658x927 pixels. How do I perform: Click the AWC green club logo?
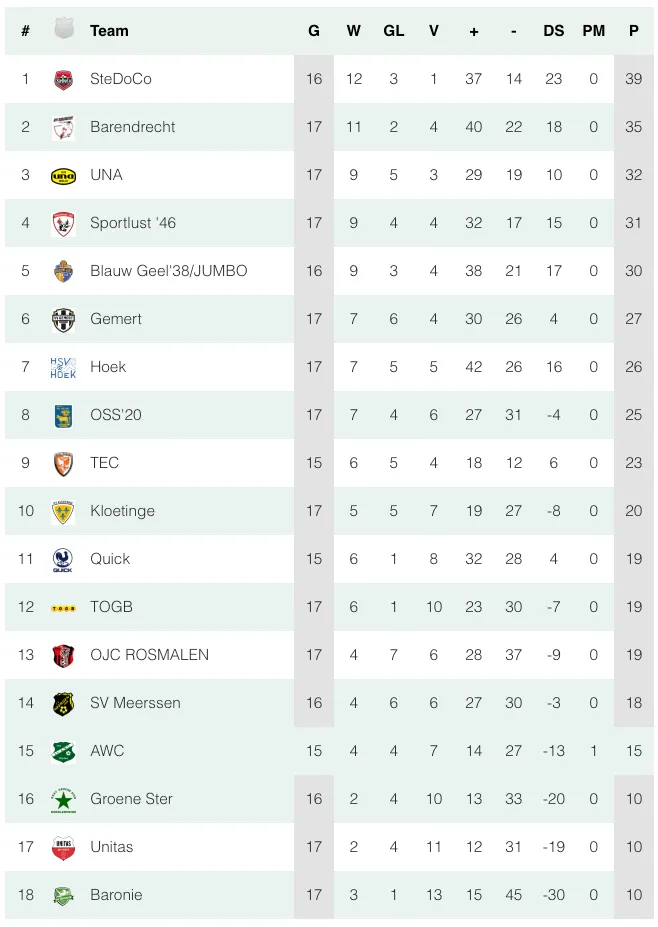point(63,751)
